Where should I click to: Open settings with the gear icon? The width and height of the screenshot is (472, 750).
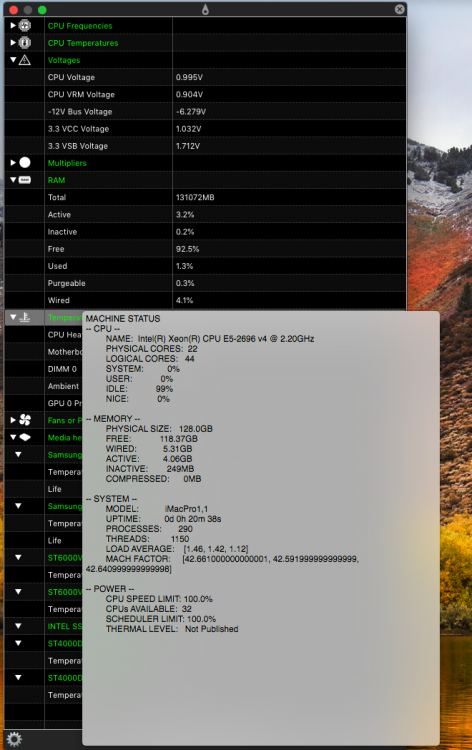(14, 739)
